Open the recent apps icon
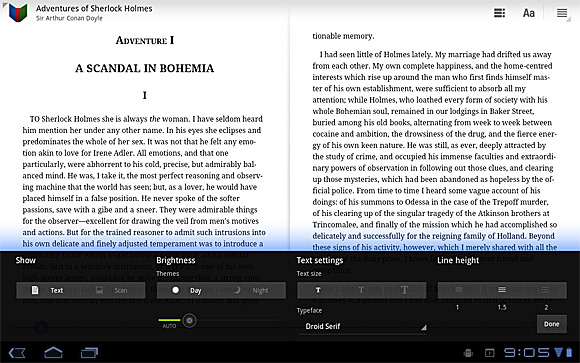This screenshot has height=363, width=580. (89, 353)
